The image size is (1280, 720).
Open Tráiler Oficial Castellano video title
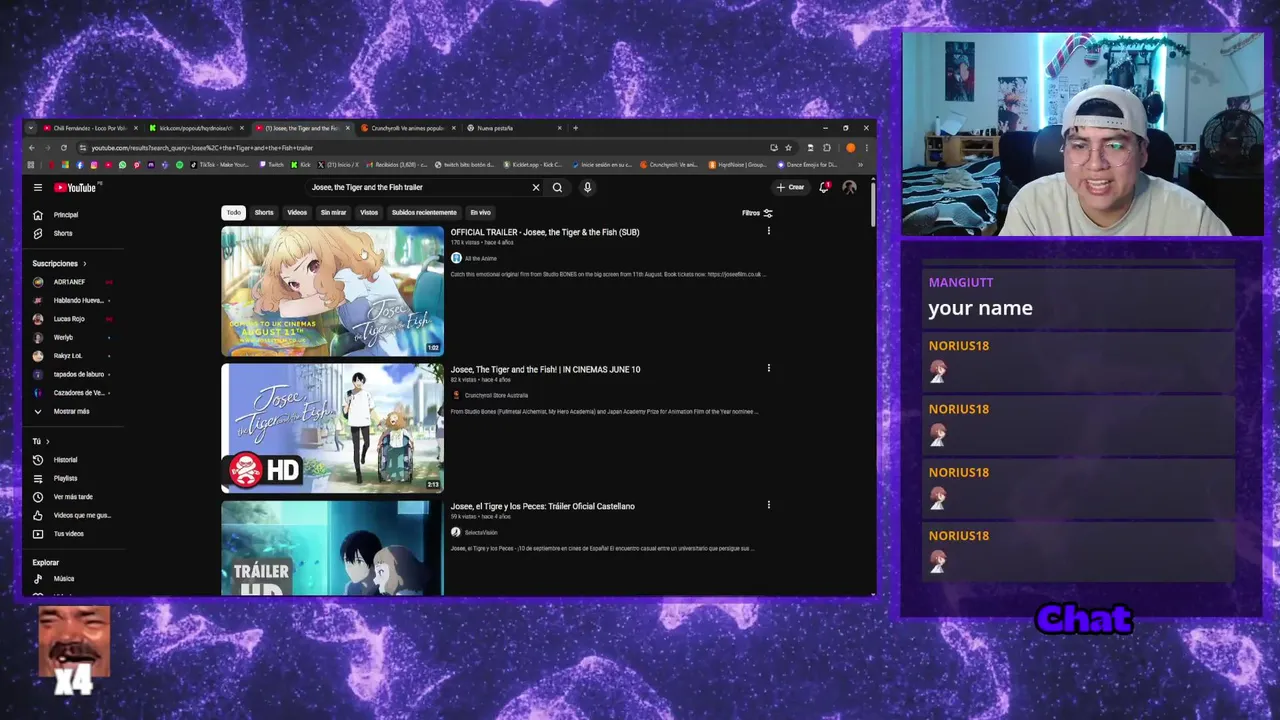tap(542, 506)
